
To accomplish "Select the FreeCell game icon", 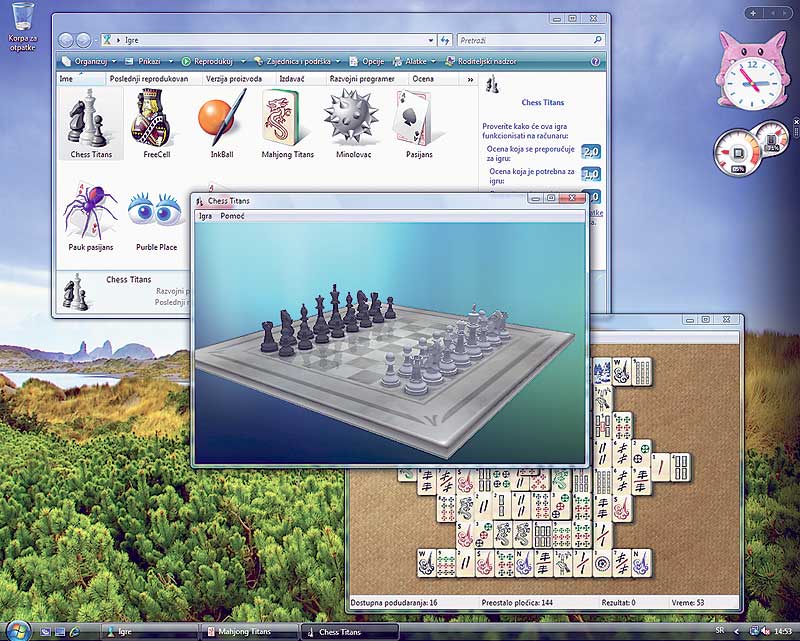I will [x=156, y=123].
